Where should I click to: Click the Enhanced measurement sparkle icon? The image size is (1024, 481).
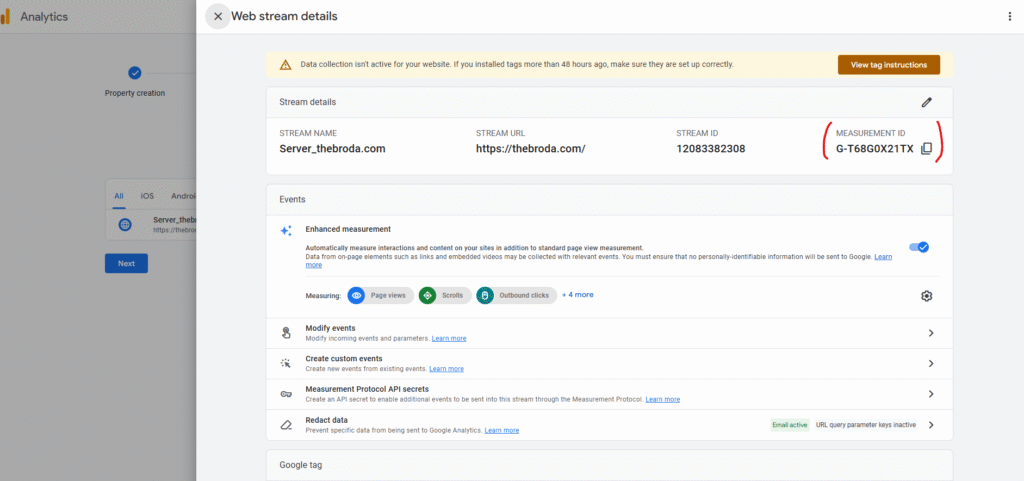tap(286, 231)
